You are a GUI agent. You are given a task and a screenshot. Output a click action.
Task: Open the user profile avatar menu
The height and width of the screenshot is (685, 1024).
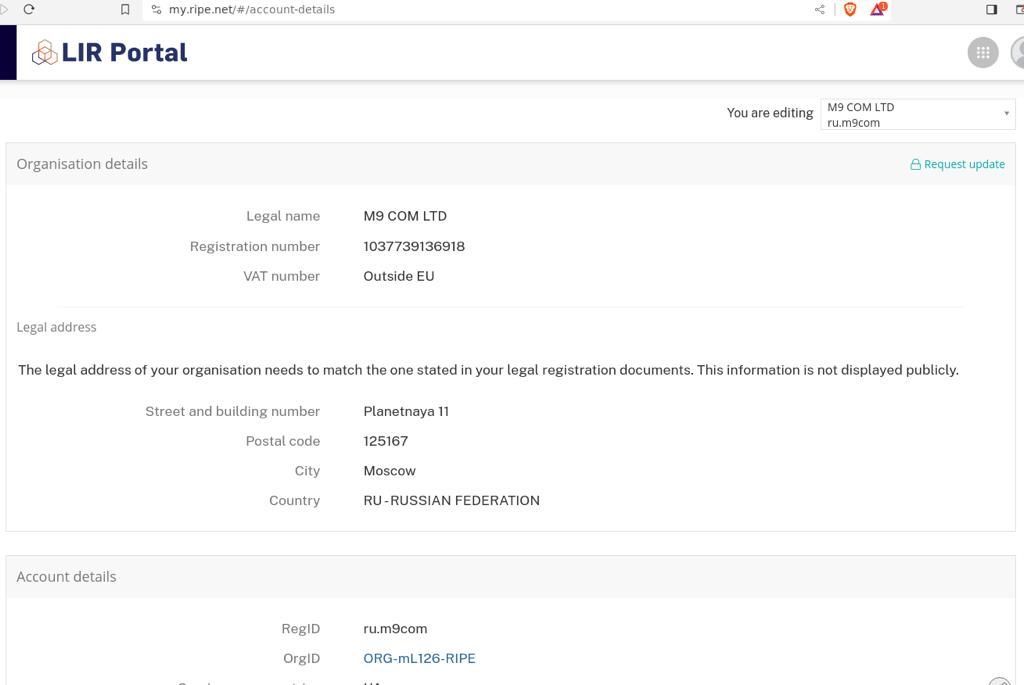(1018, 53)
